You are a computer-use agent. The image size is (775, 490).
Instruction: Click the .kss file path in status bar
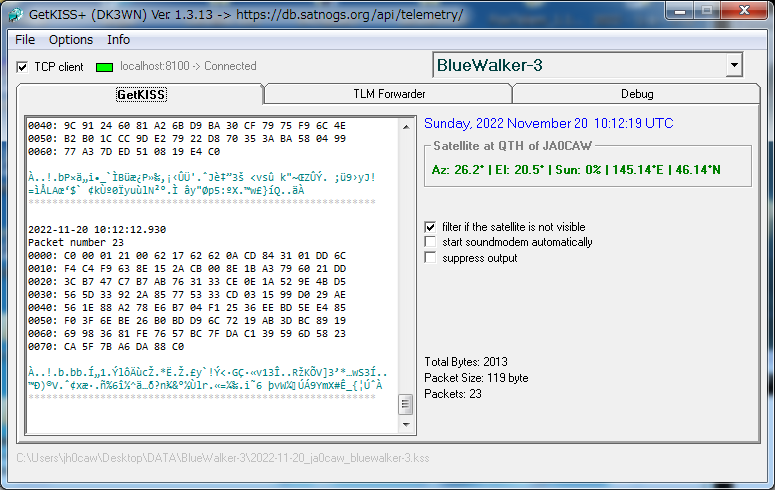[223, 458]
